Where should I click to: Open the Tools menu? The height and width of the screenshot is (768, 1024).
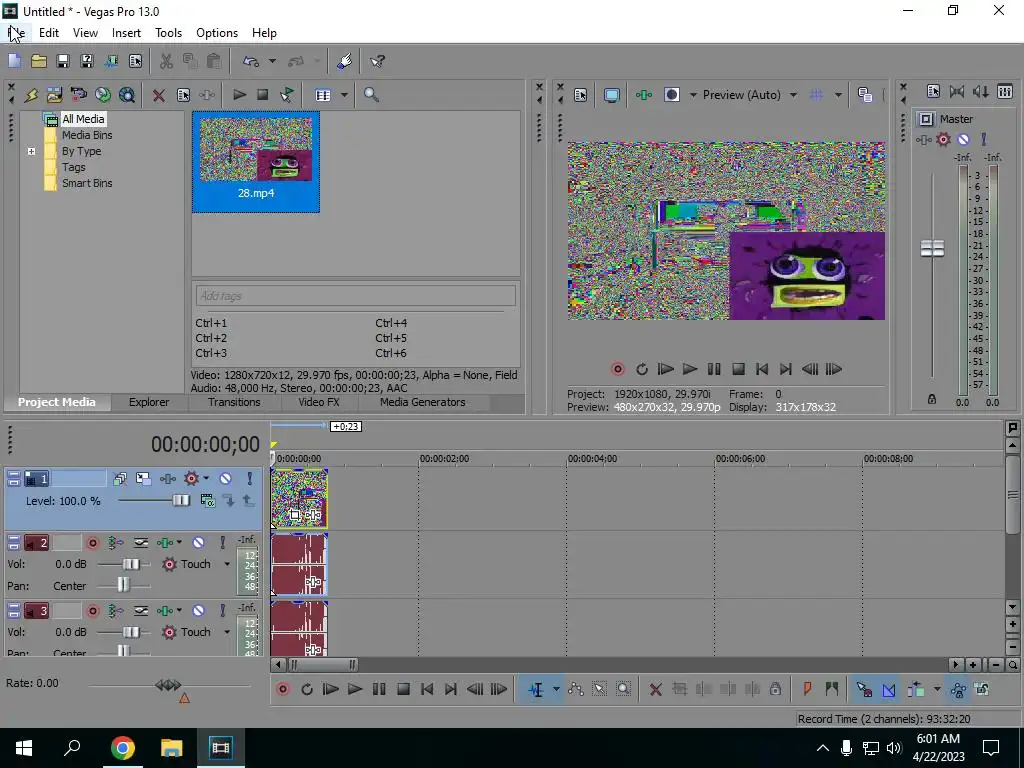(168, 33)
